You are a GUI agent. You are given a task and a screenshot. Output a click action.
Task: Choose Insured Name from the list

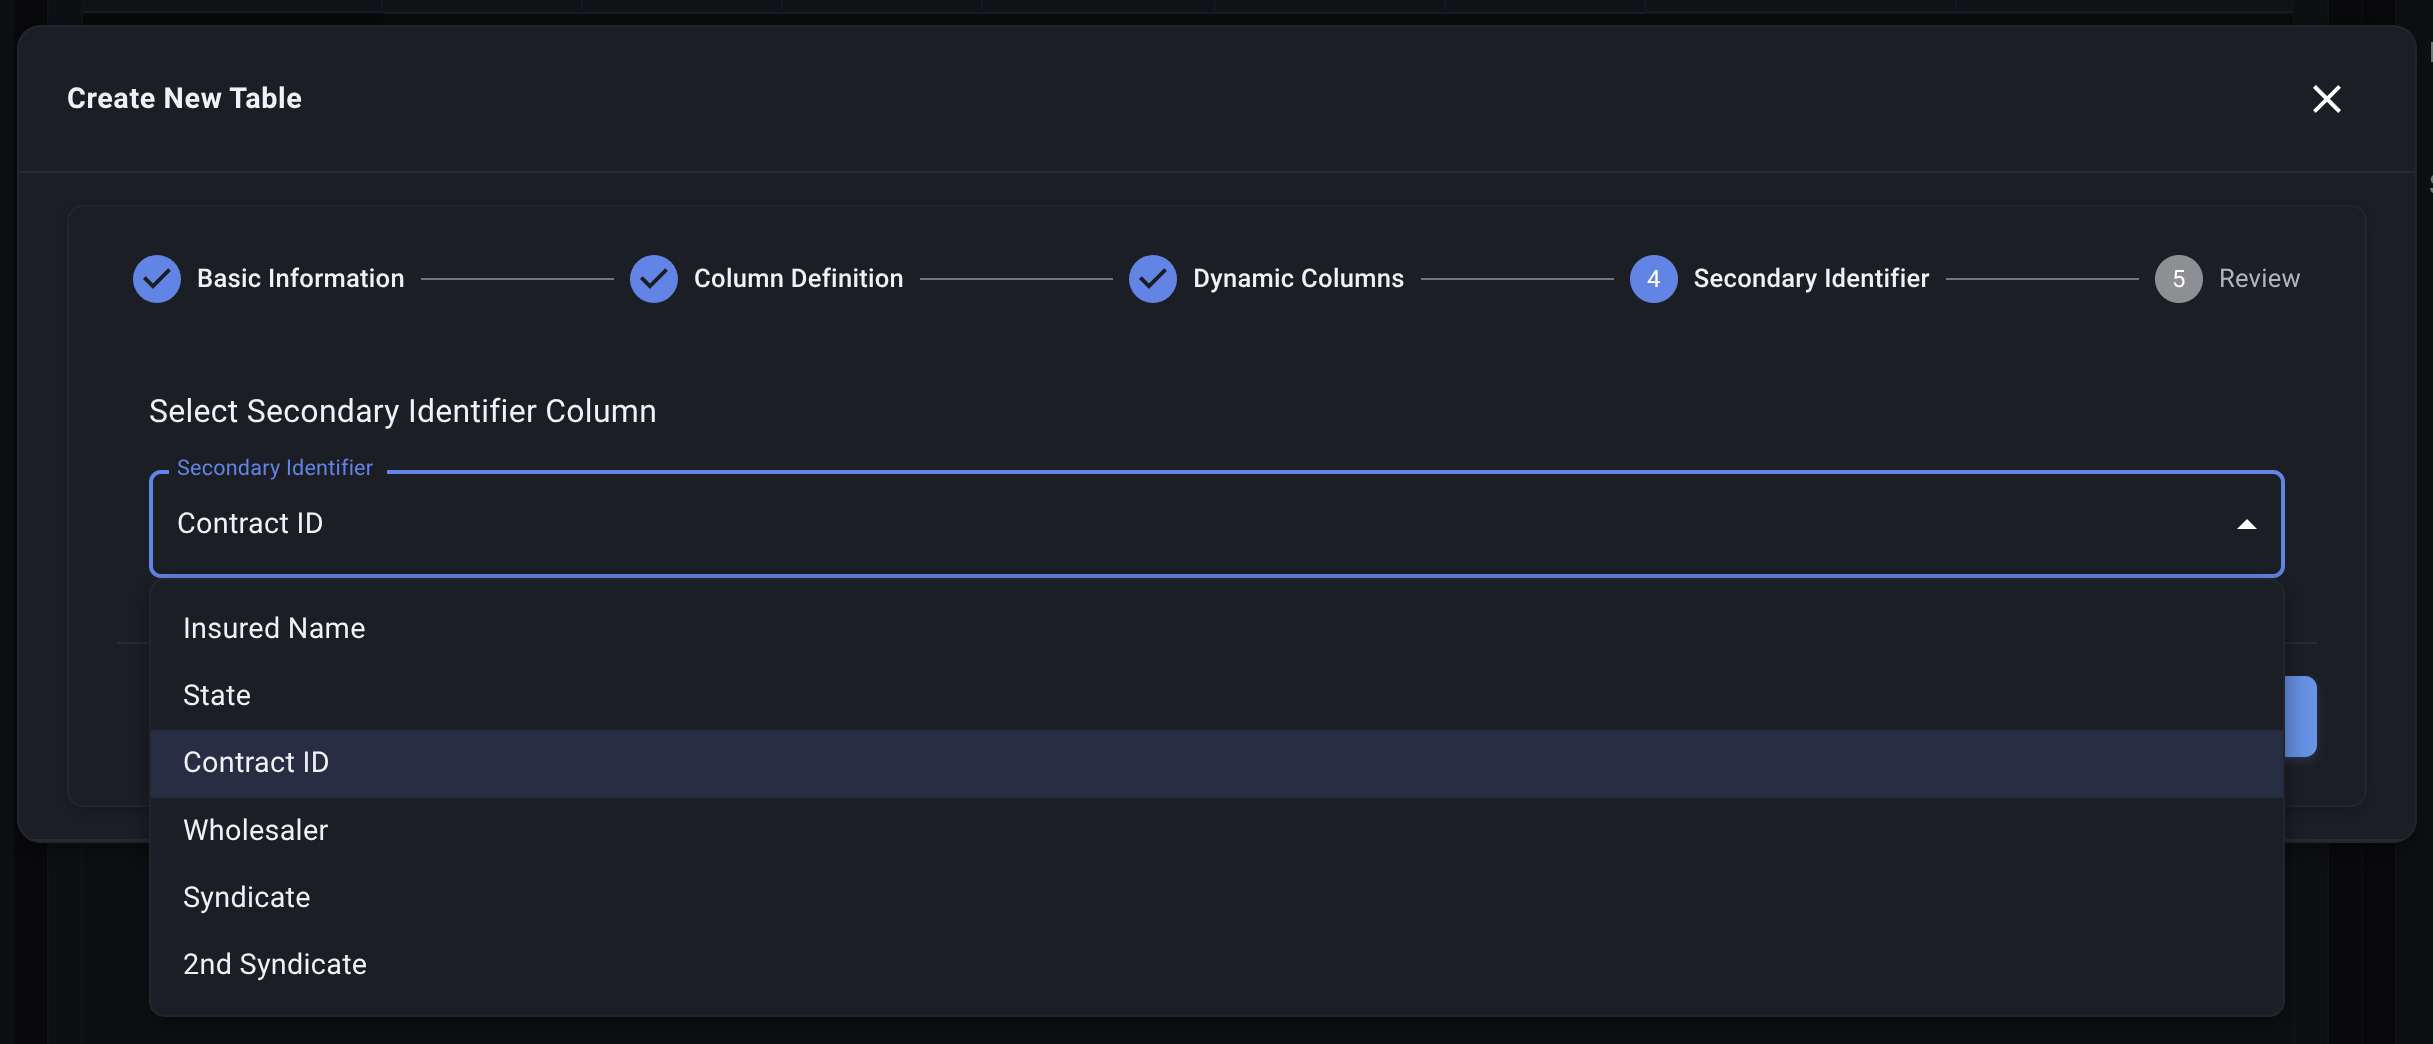tap(274, 628)
